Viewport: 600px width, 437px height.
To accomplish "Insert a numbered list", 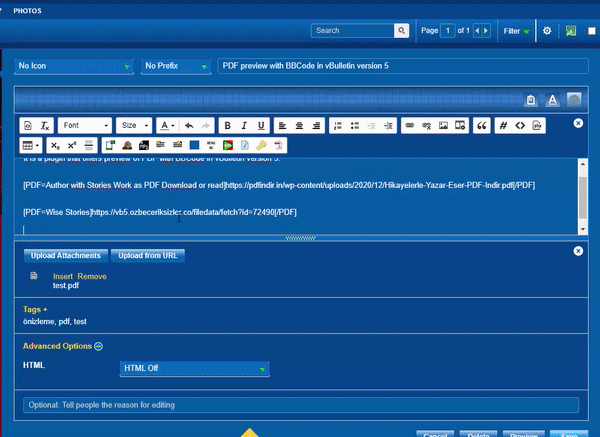I will click(338, 126).
